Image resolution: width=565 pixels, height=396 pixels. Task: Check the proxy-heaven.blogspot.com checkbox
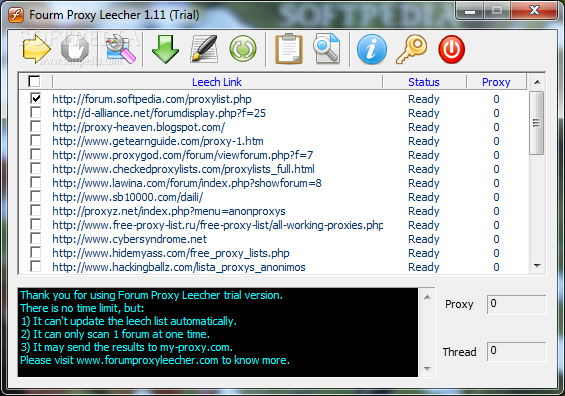pos(36,126)
